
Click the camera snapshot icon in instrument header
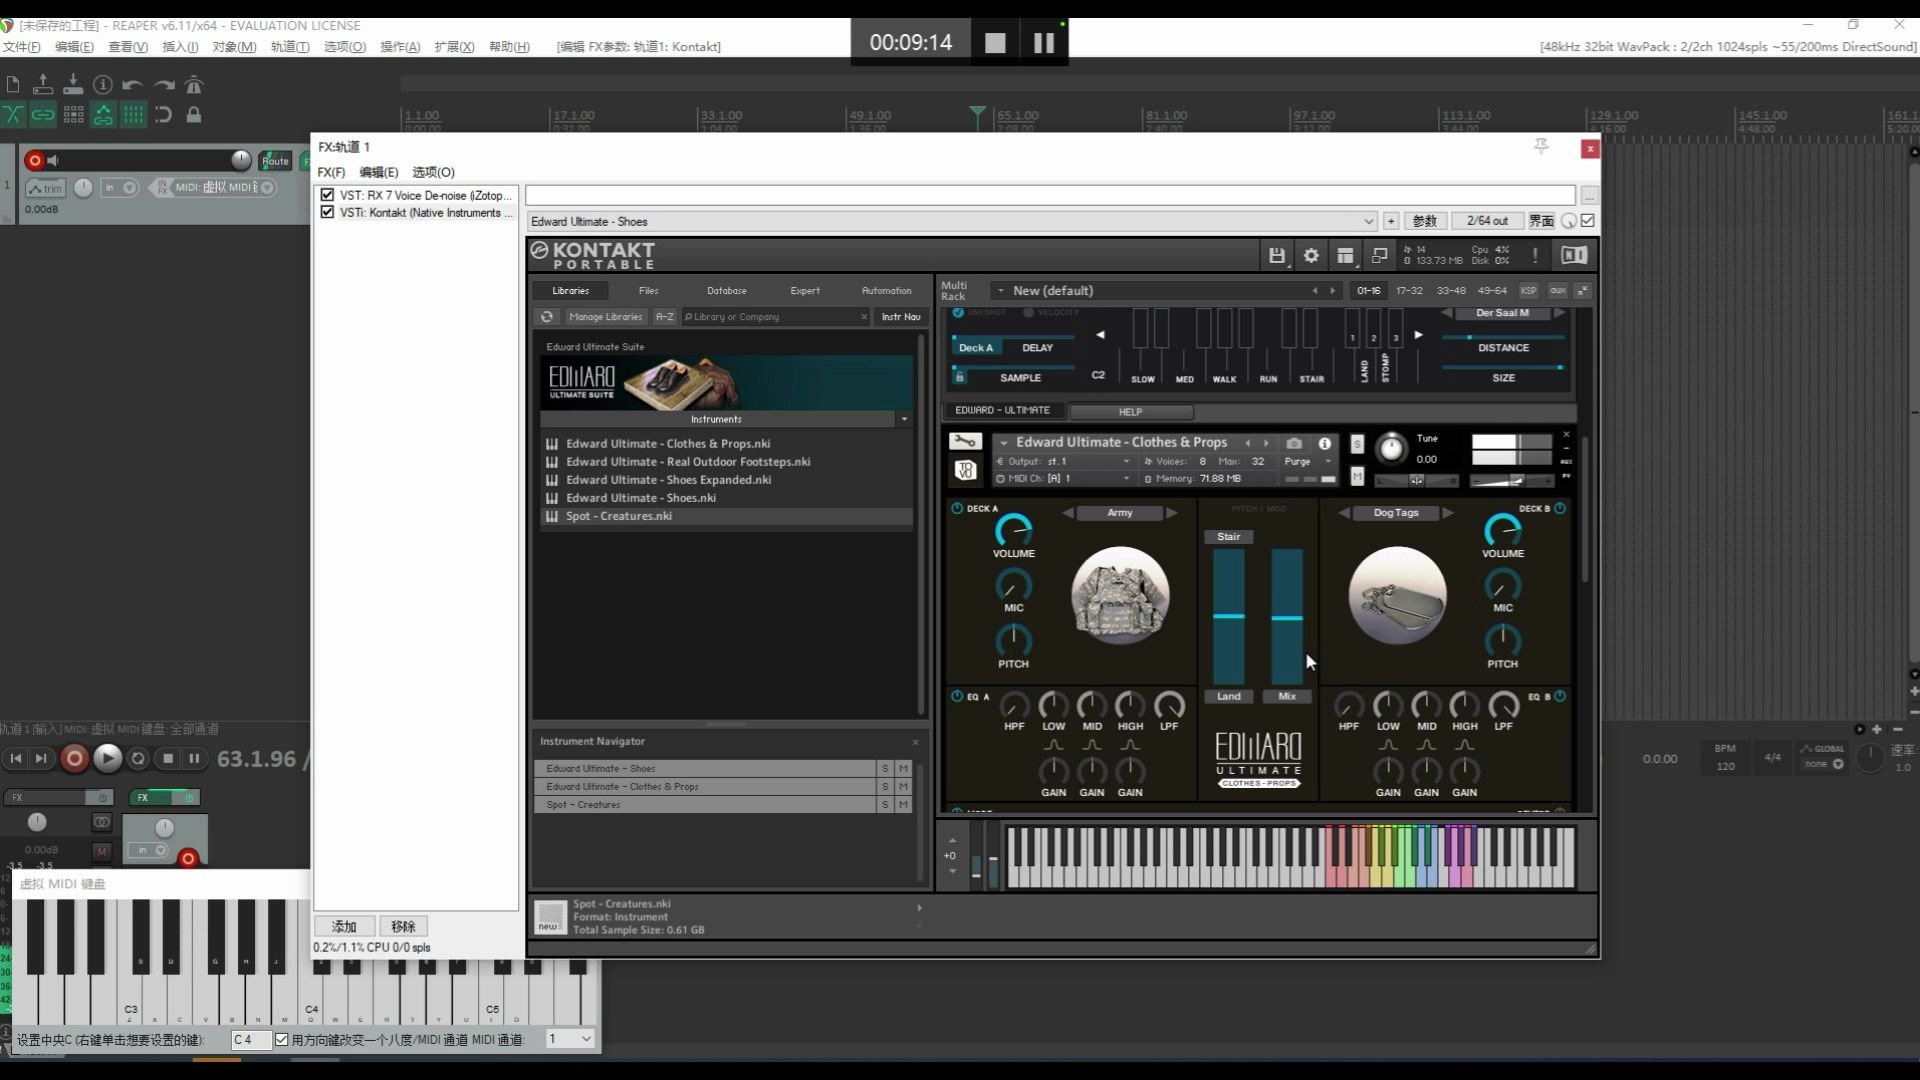(1294, 443)
